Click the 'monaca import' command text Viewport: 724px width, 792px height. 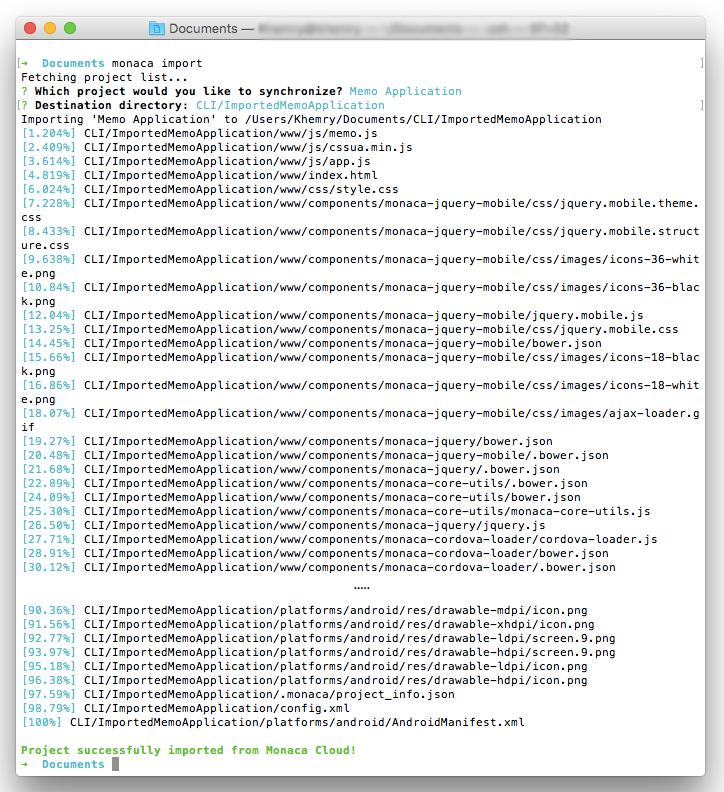click(x=157, y=64)
